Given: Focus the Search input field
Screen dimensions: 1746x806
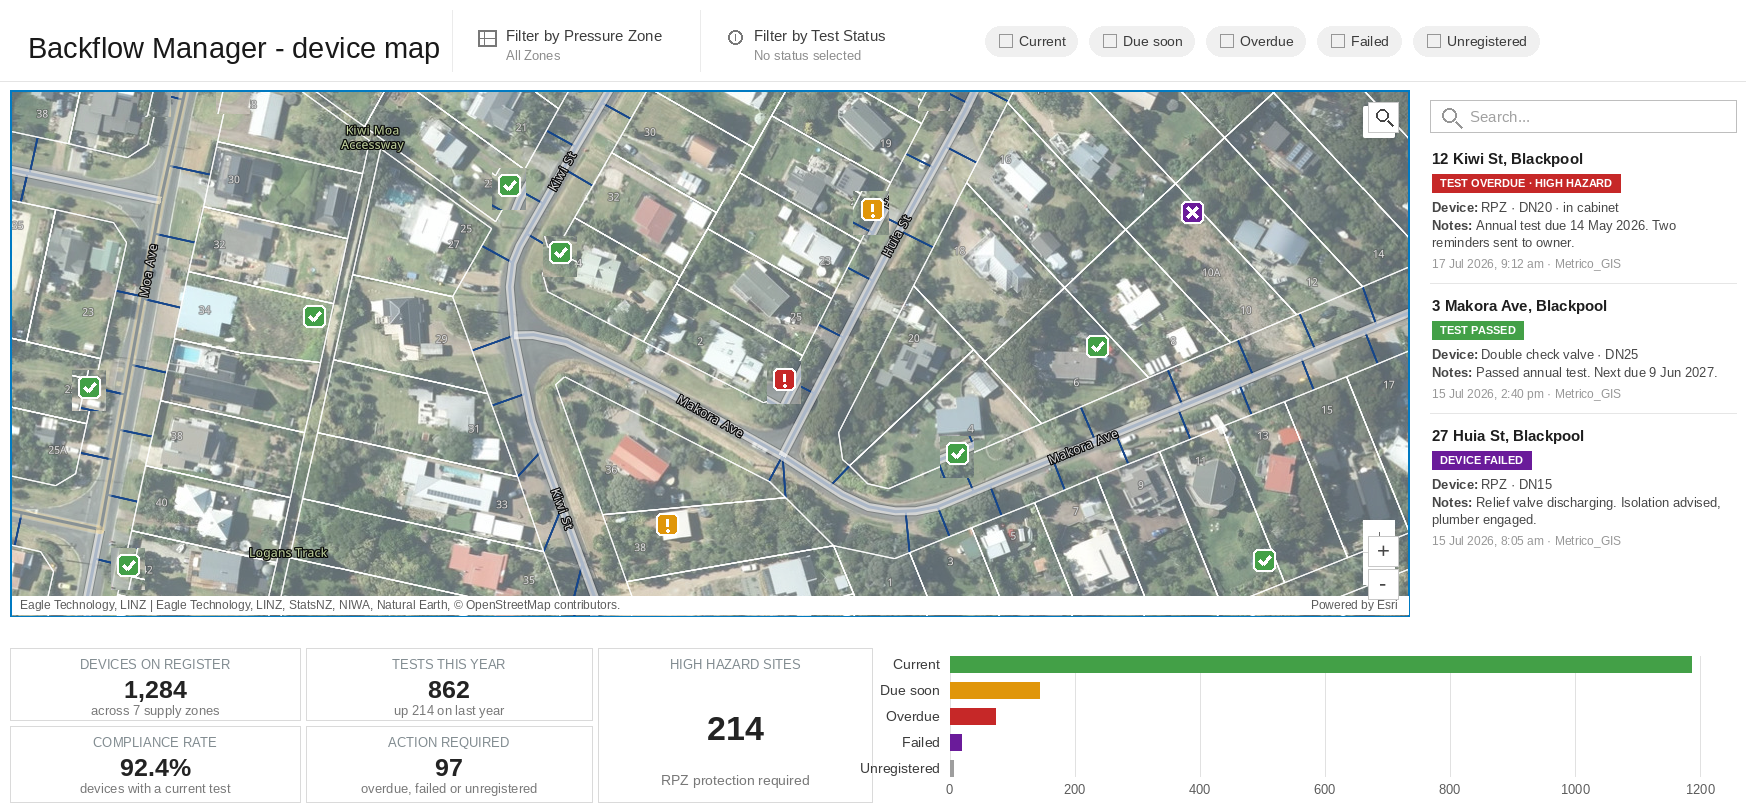Looking at the screenshot, I should [1583, 117].
